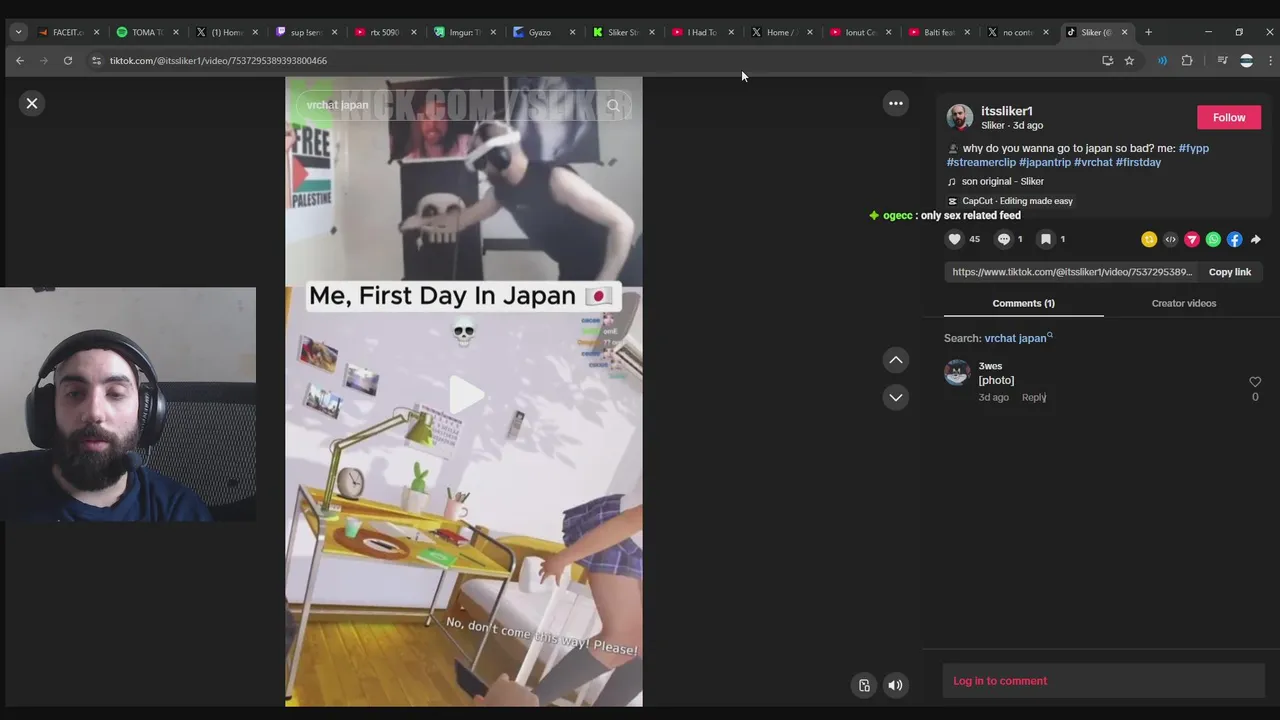Open the #fypp hashtag
Viewport: 1280px width, 720px height.
pyautogui.click(x=1194, y=148)
